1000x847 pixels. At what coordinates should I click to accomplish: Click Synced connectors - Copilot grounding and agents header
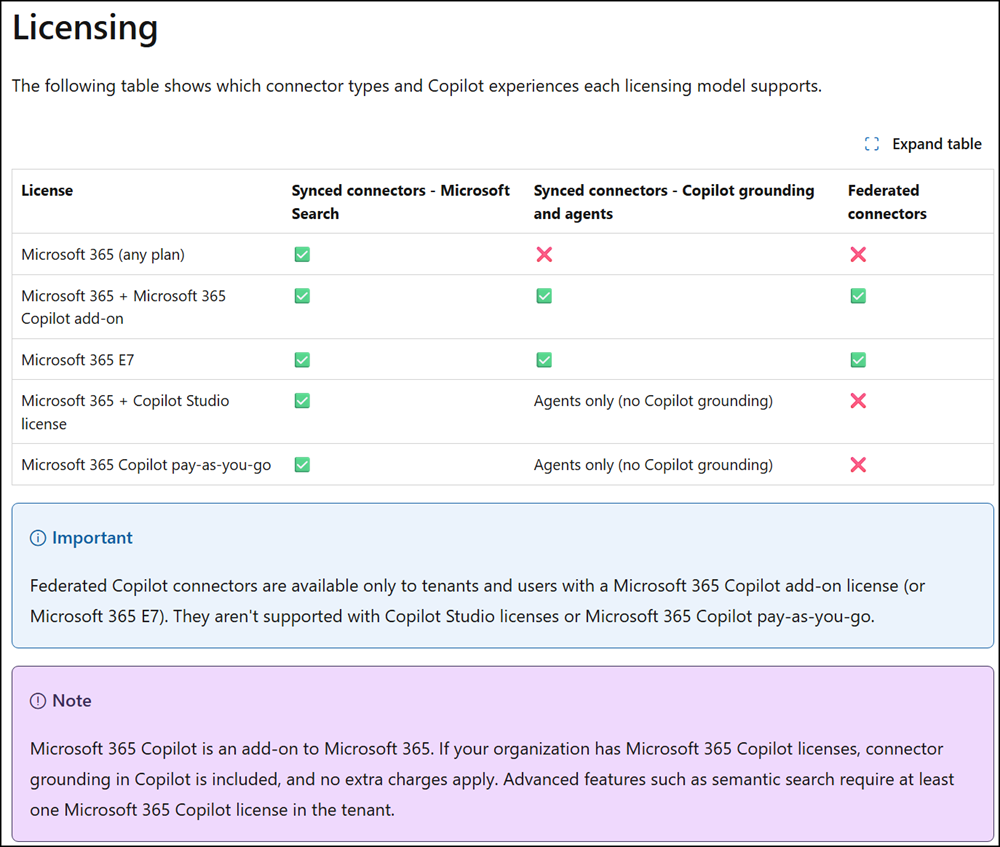(x=674, y=202)
